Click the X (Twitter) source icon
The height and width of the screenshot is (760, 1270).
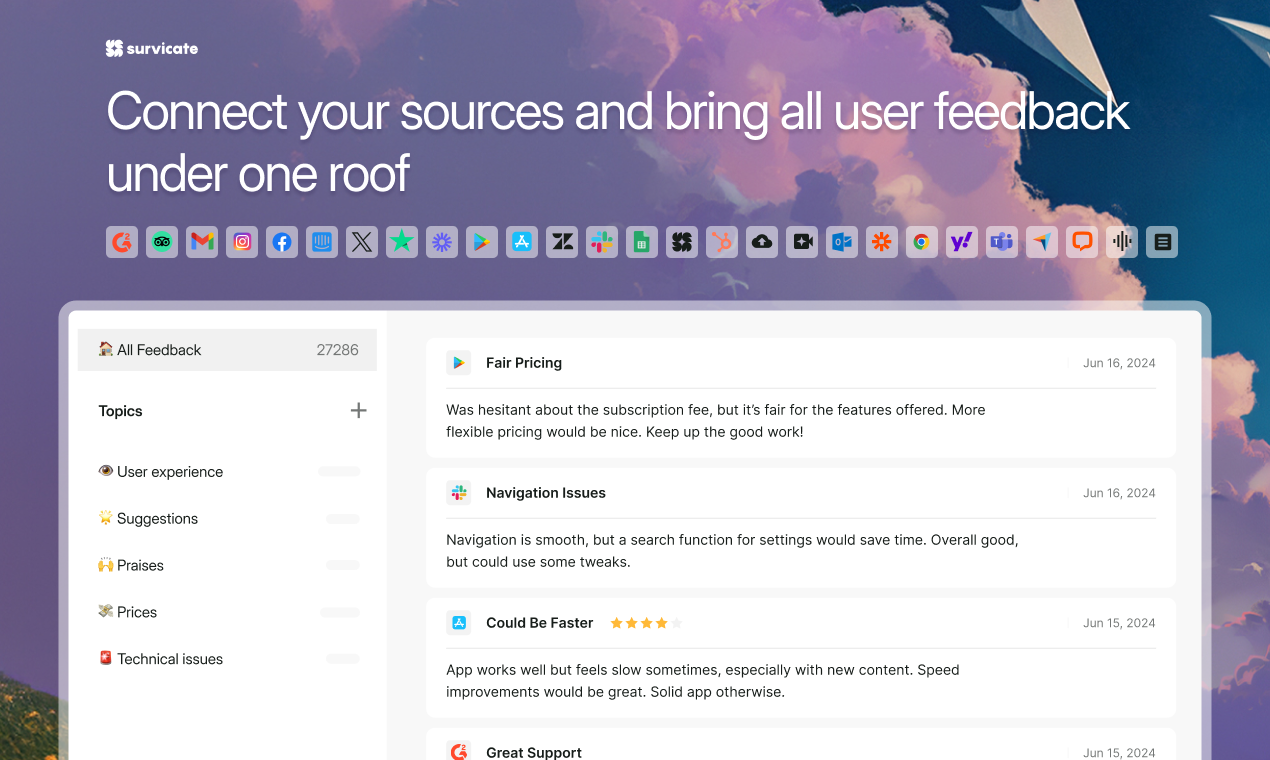[x=362, y=242]
